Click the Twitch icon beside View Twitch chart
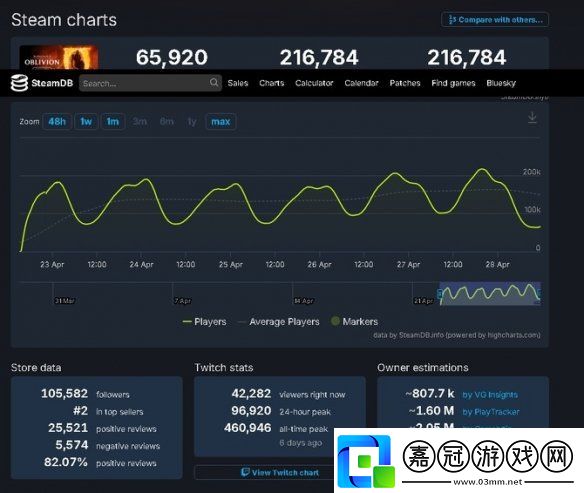Viewport: 584px width, 493px height. [245, 473]
